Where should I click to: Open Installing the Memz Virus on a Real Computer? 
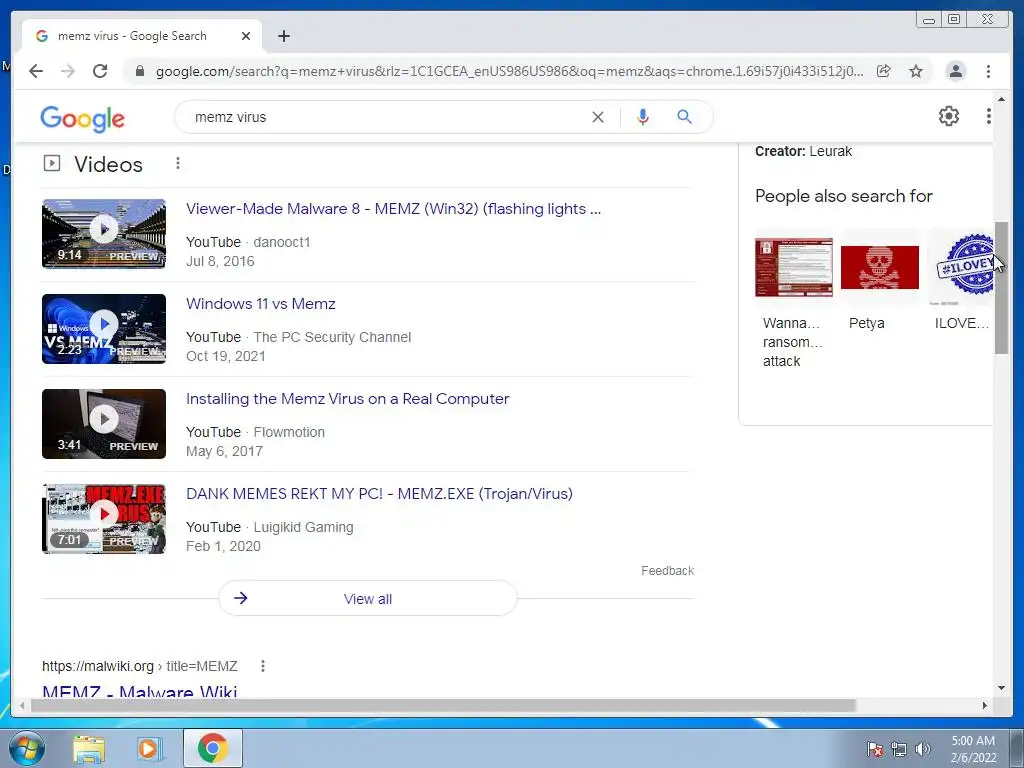pyautogui.click(x=347, y=399)
